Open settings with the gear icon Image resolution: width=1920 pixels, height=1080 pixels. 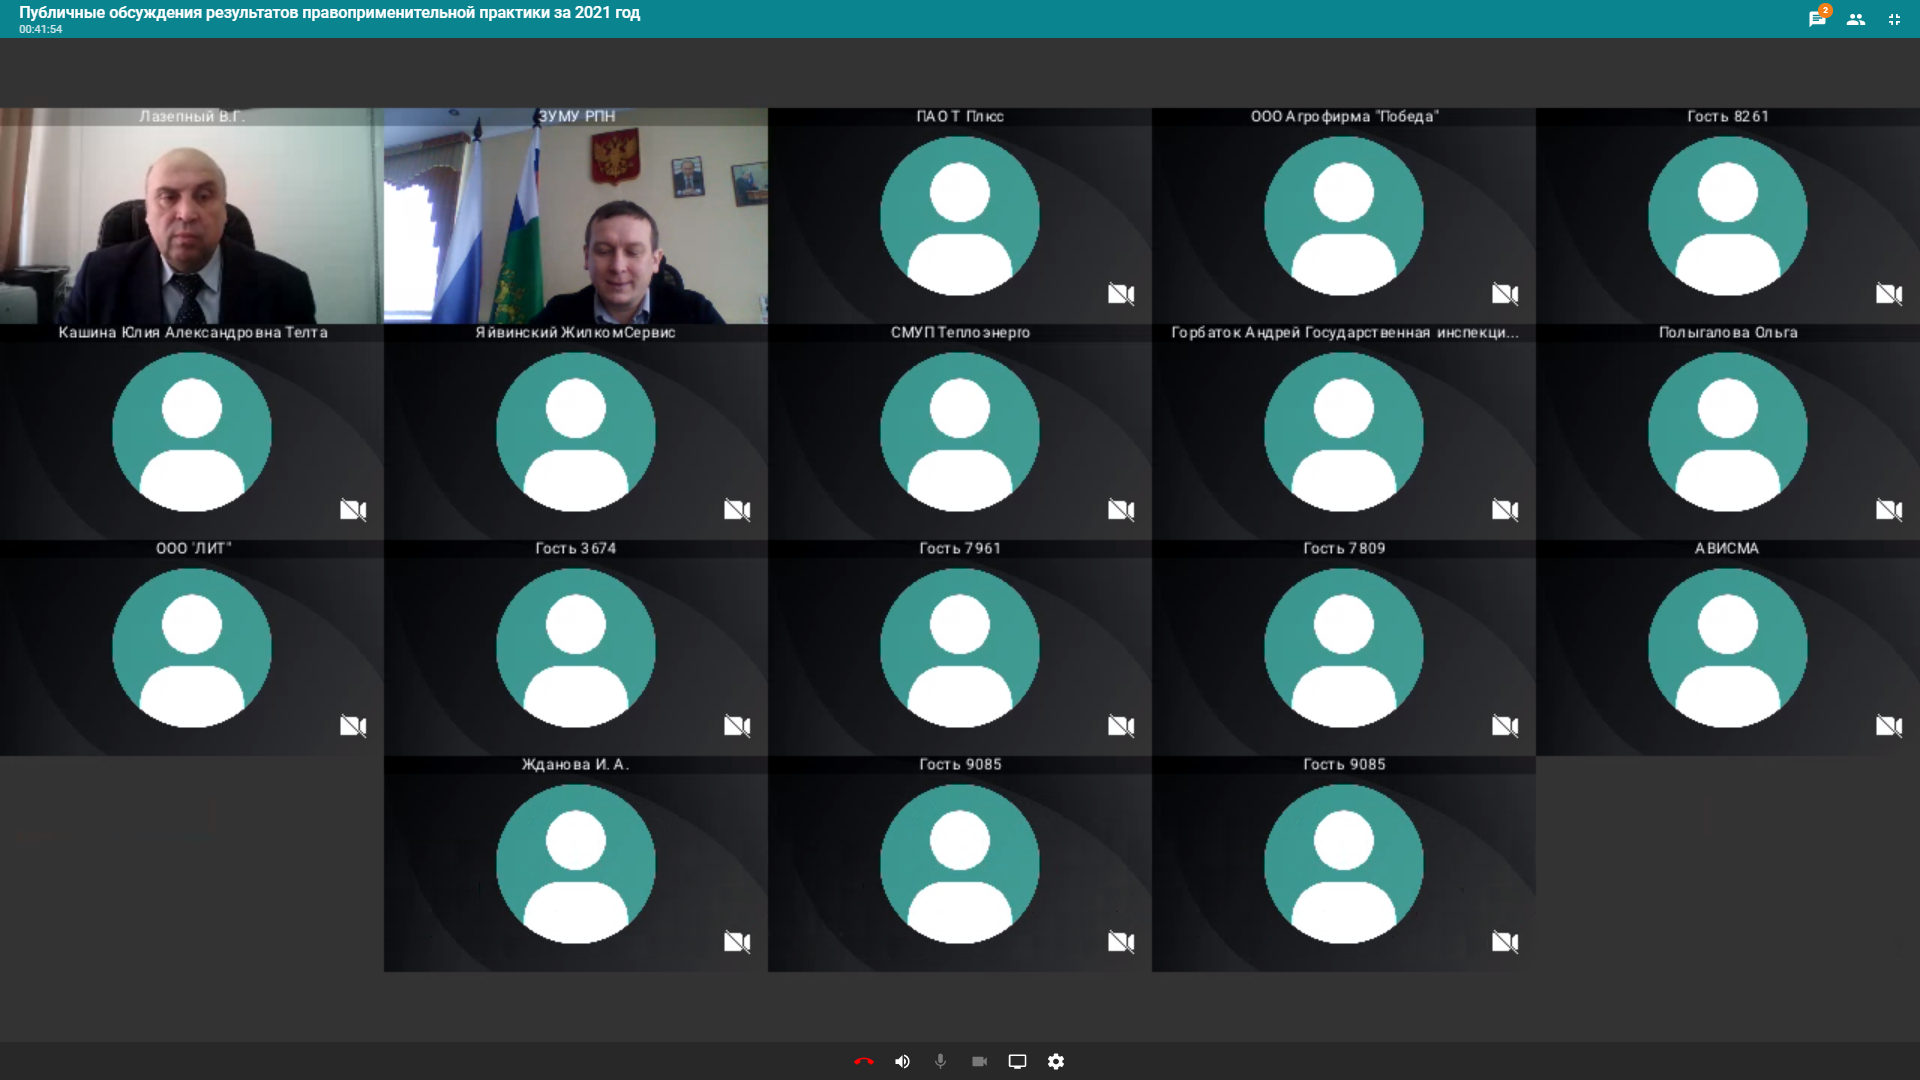(x=1056, y=1061)
